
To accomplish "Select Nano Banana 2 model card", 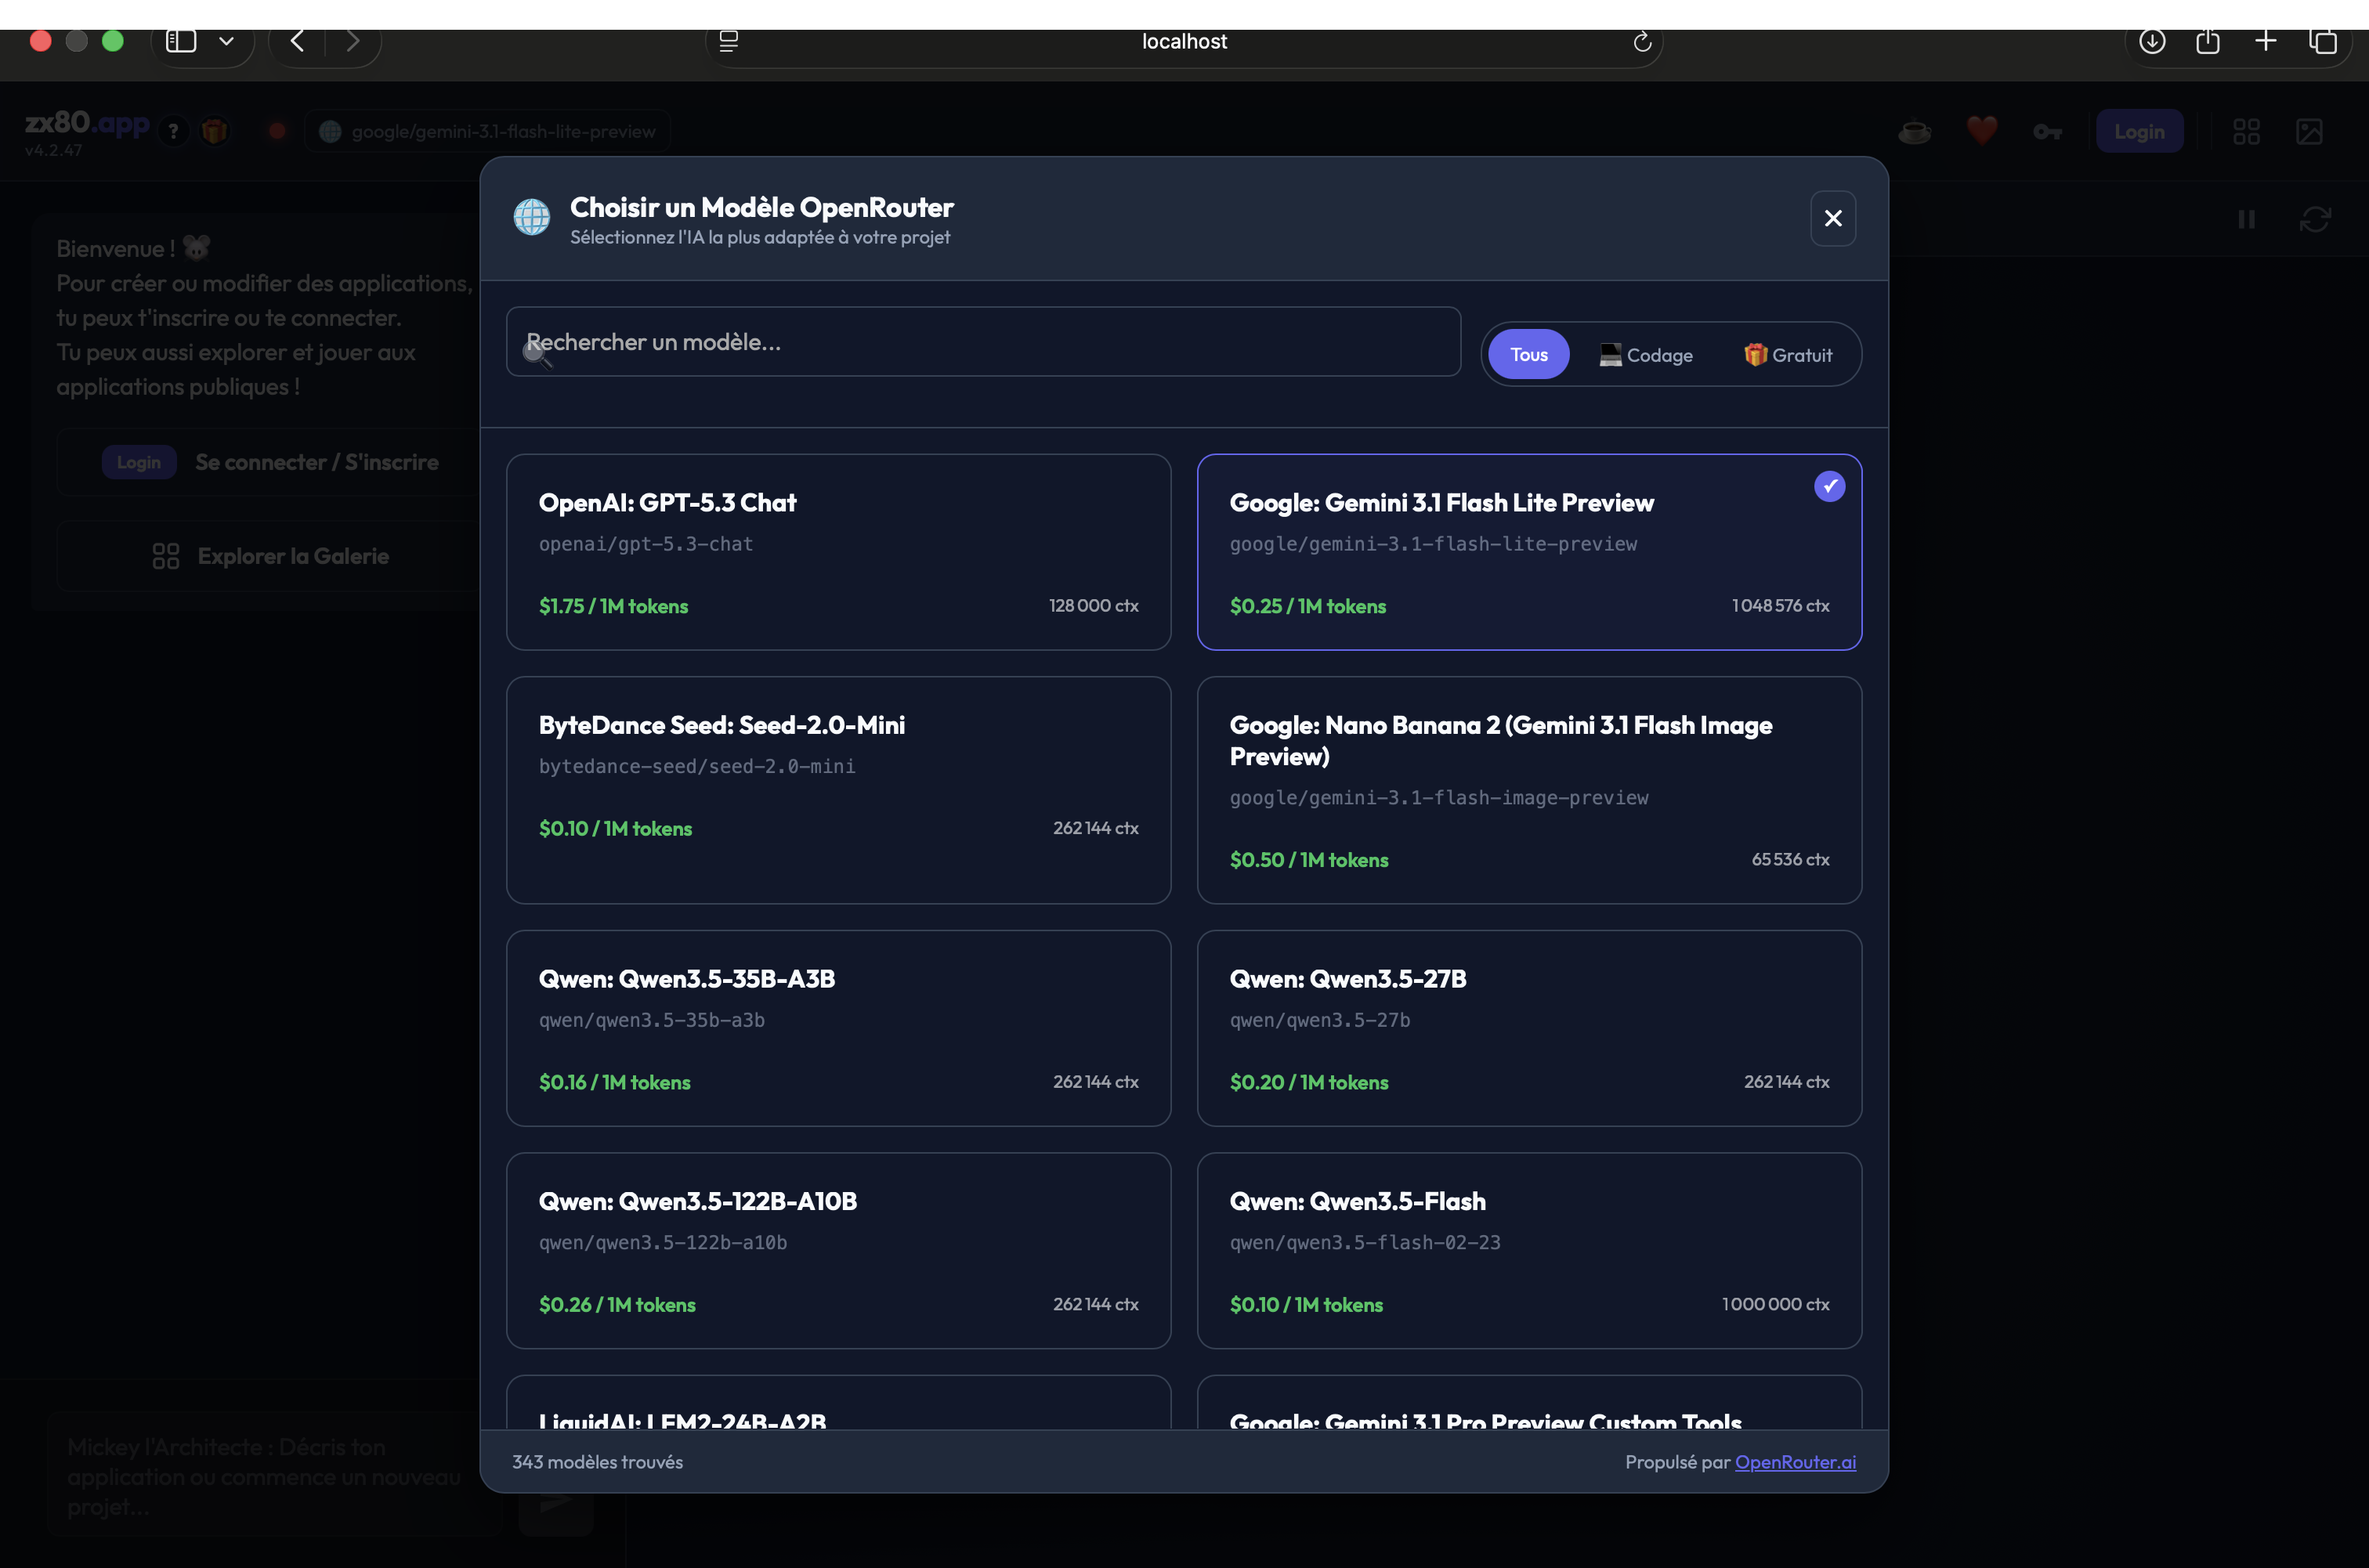I will pyautogui.click(x=1529, y=790).
